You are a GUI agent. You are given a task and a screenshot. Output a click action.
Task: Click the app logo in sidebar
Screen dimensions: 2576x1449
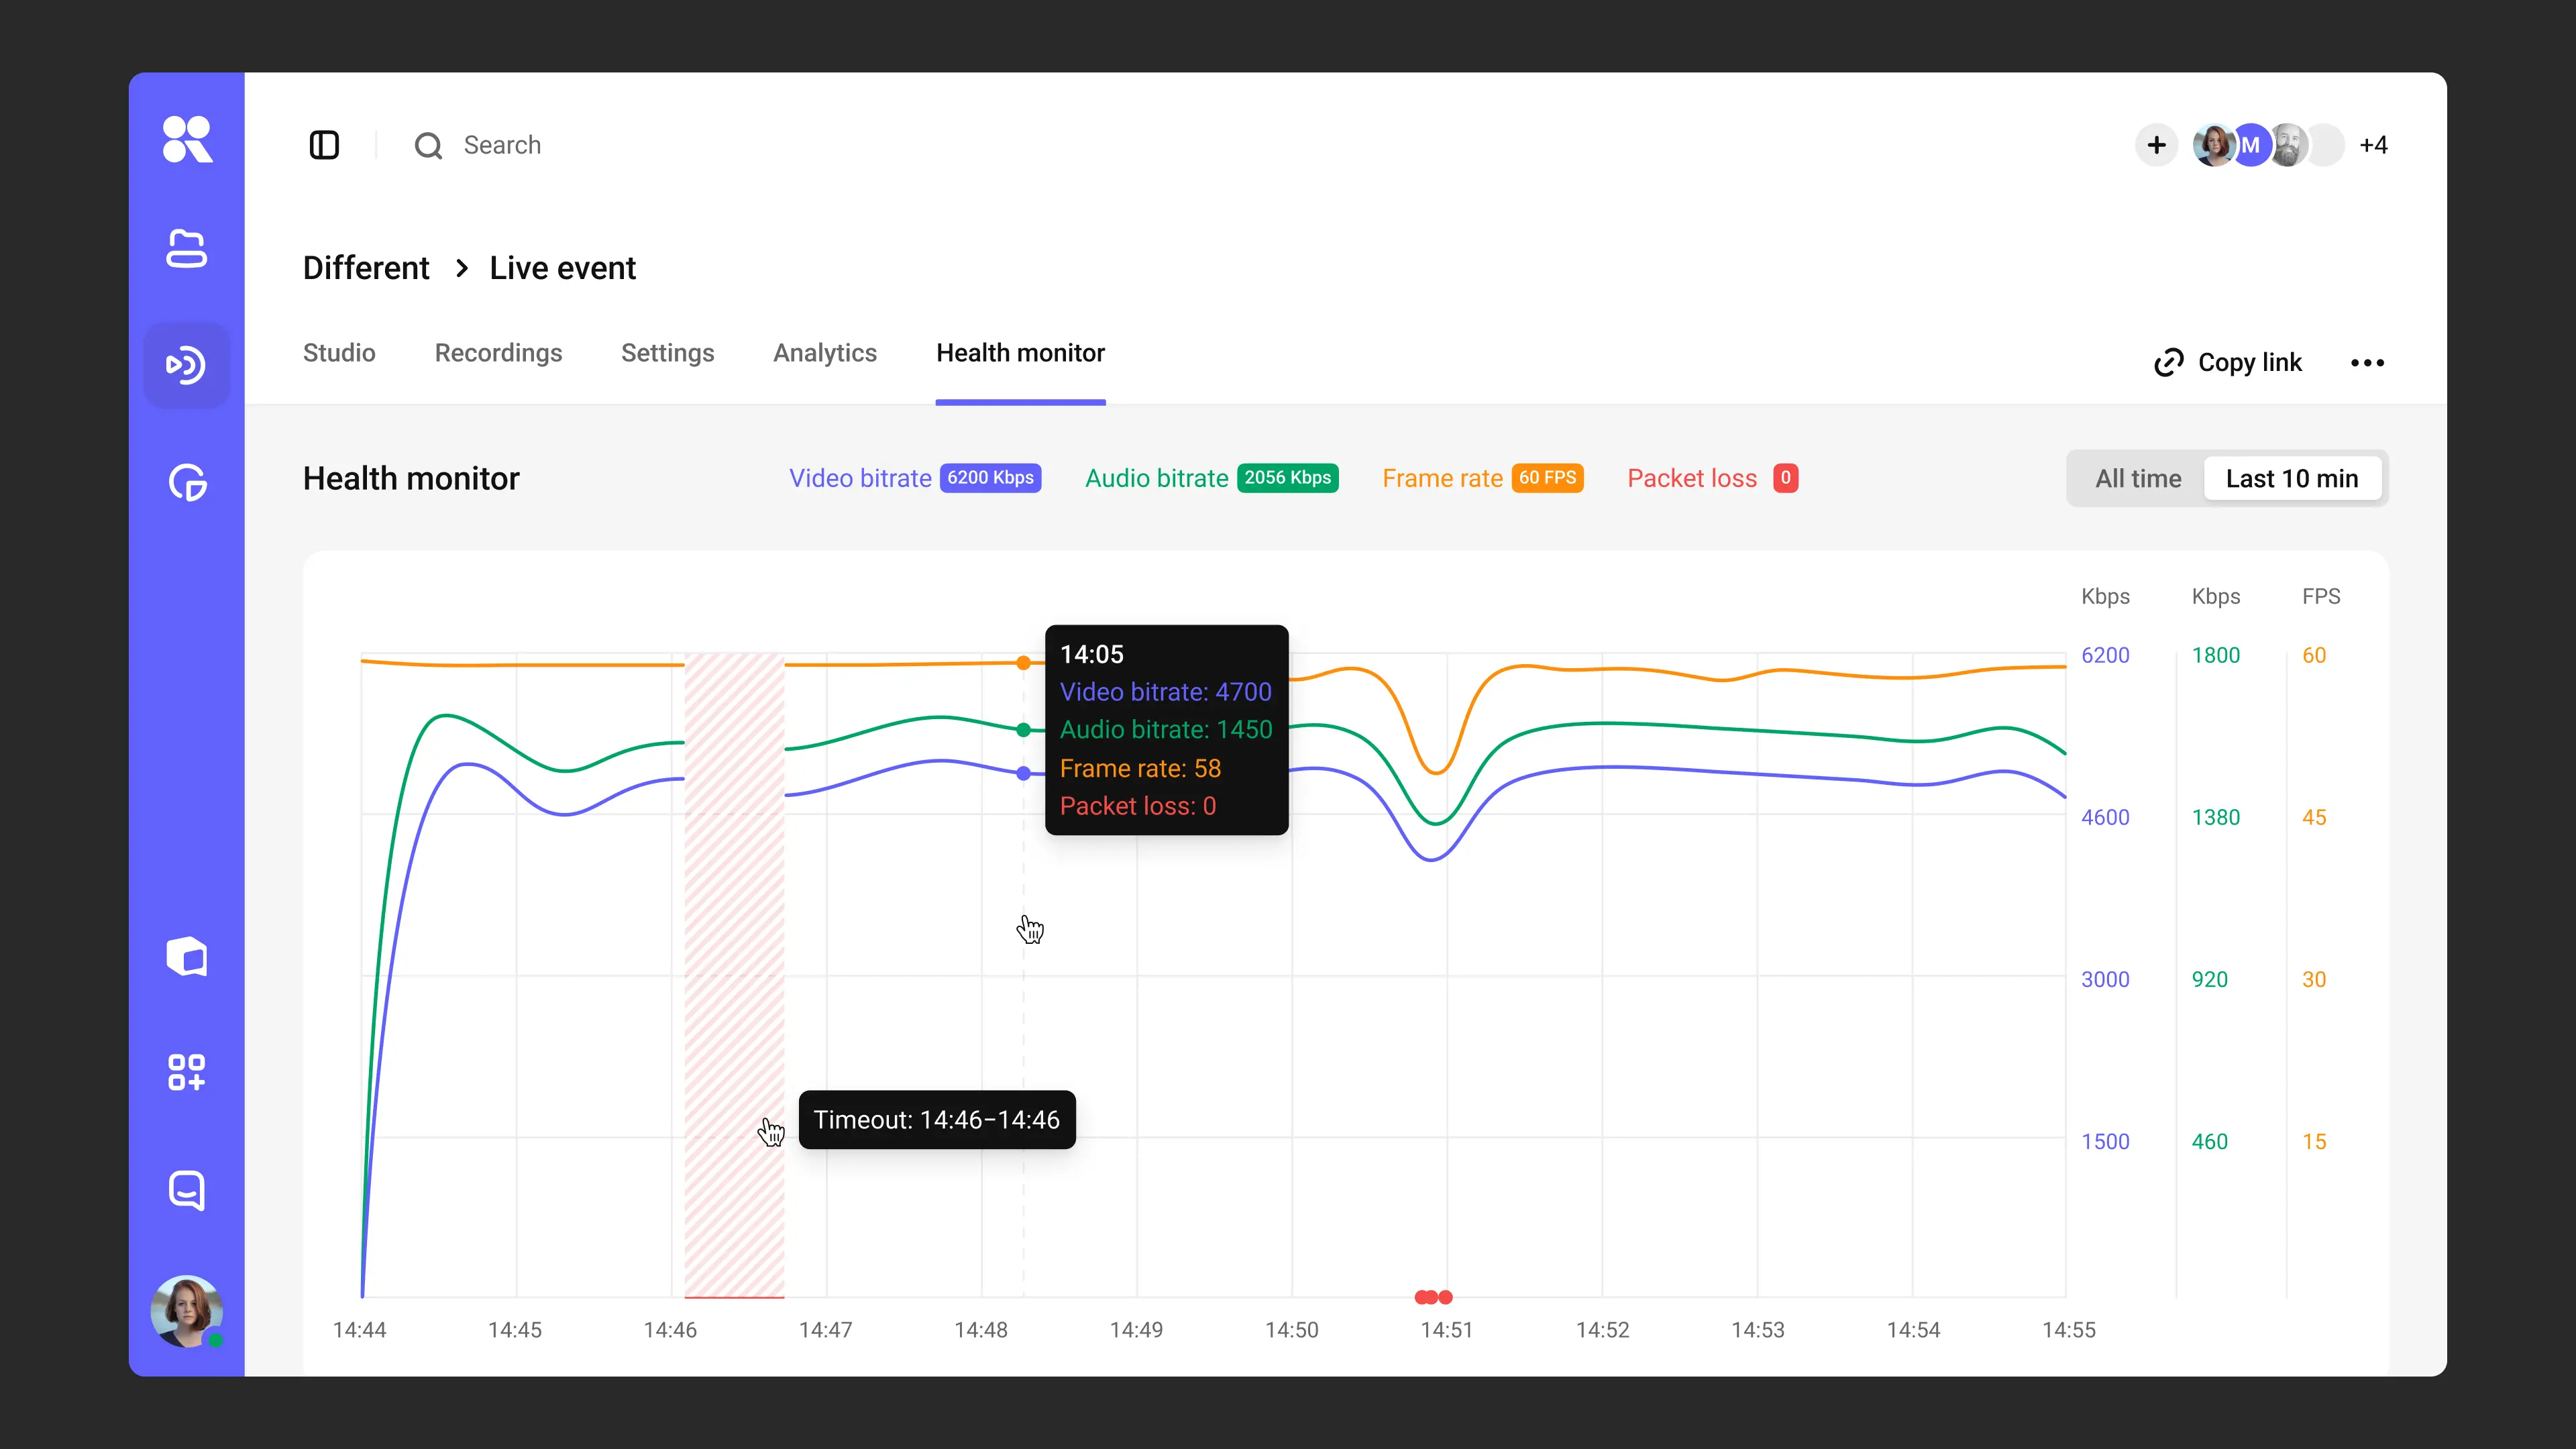pyautogui.click(x=187, y=139)
